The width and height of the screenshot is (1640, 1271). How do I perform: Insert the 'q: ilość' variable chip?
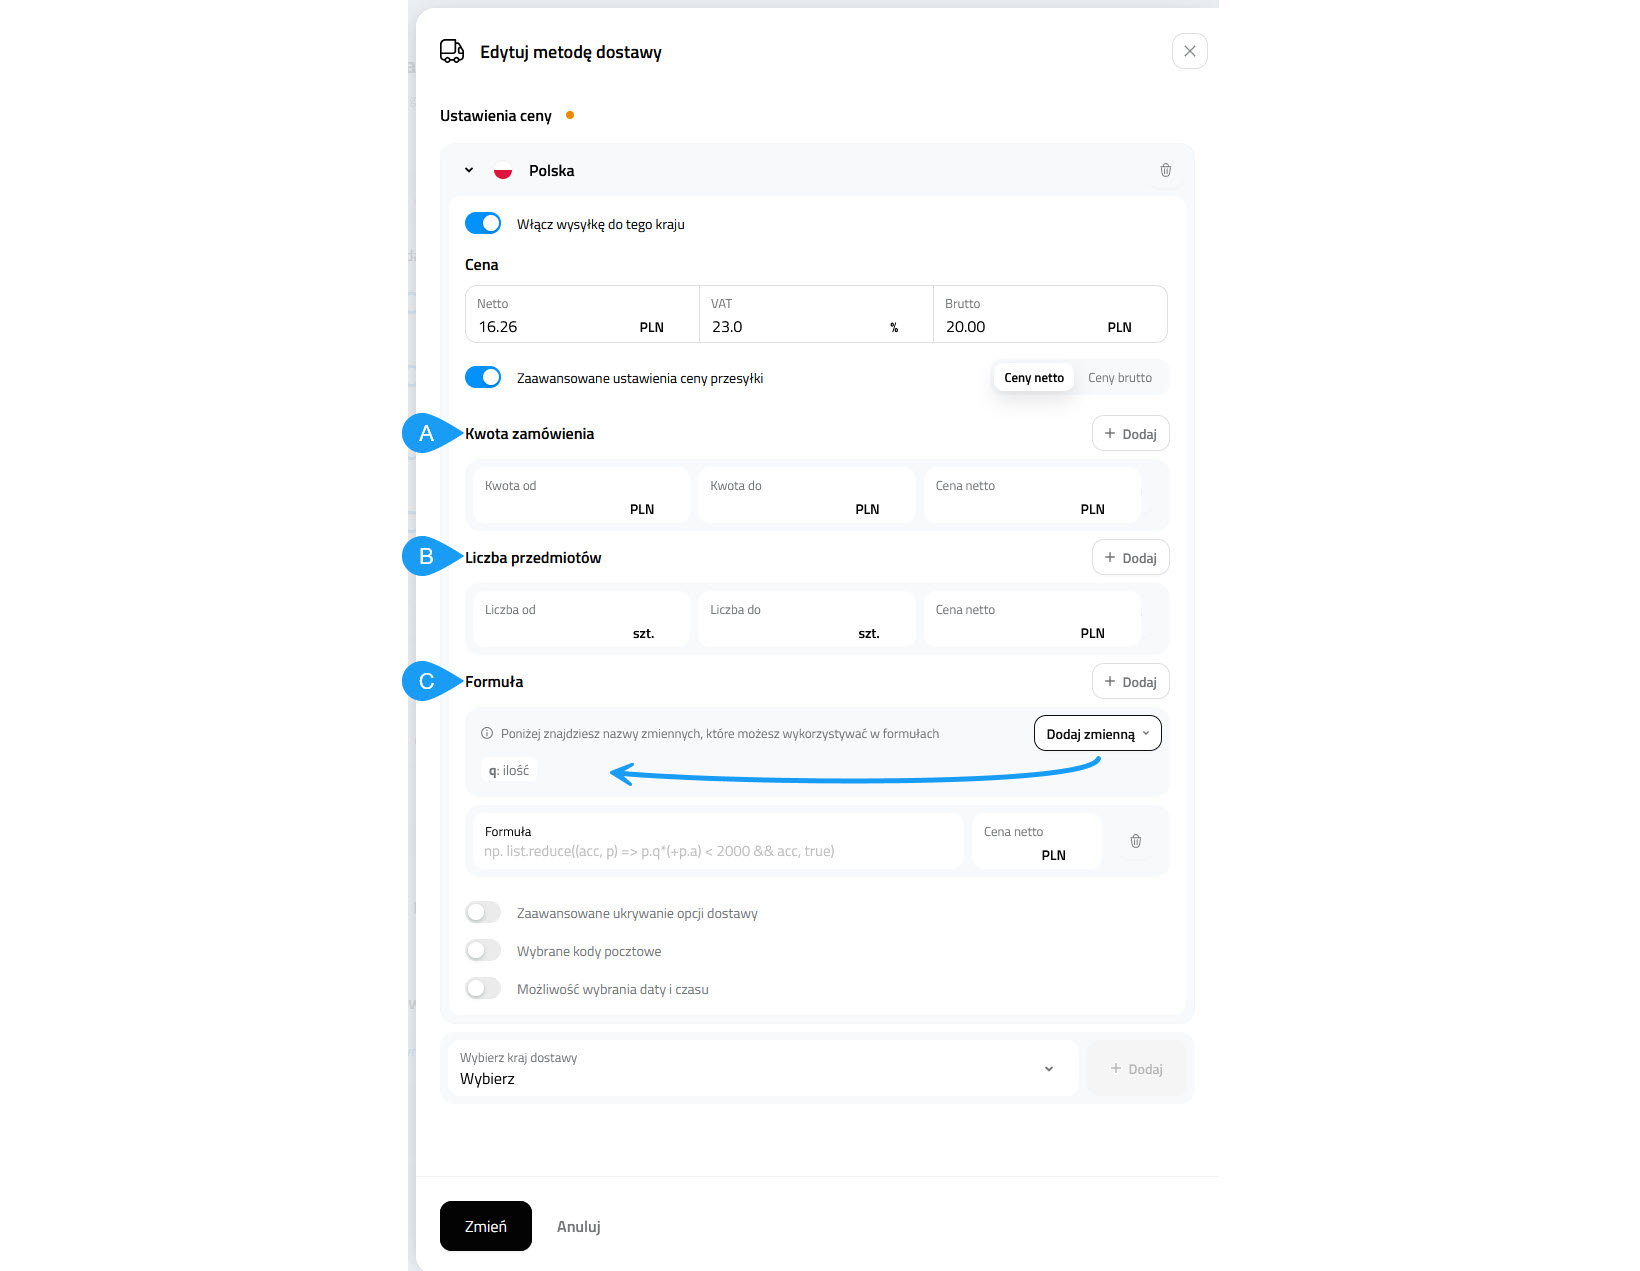(x=509, y=771)
